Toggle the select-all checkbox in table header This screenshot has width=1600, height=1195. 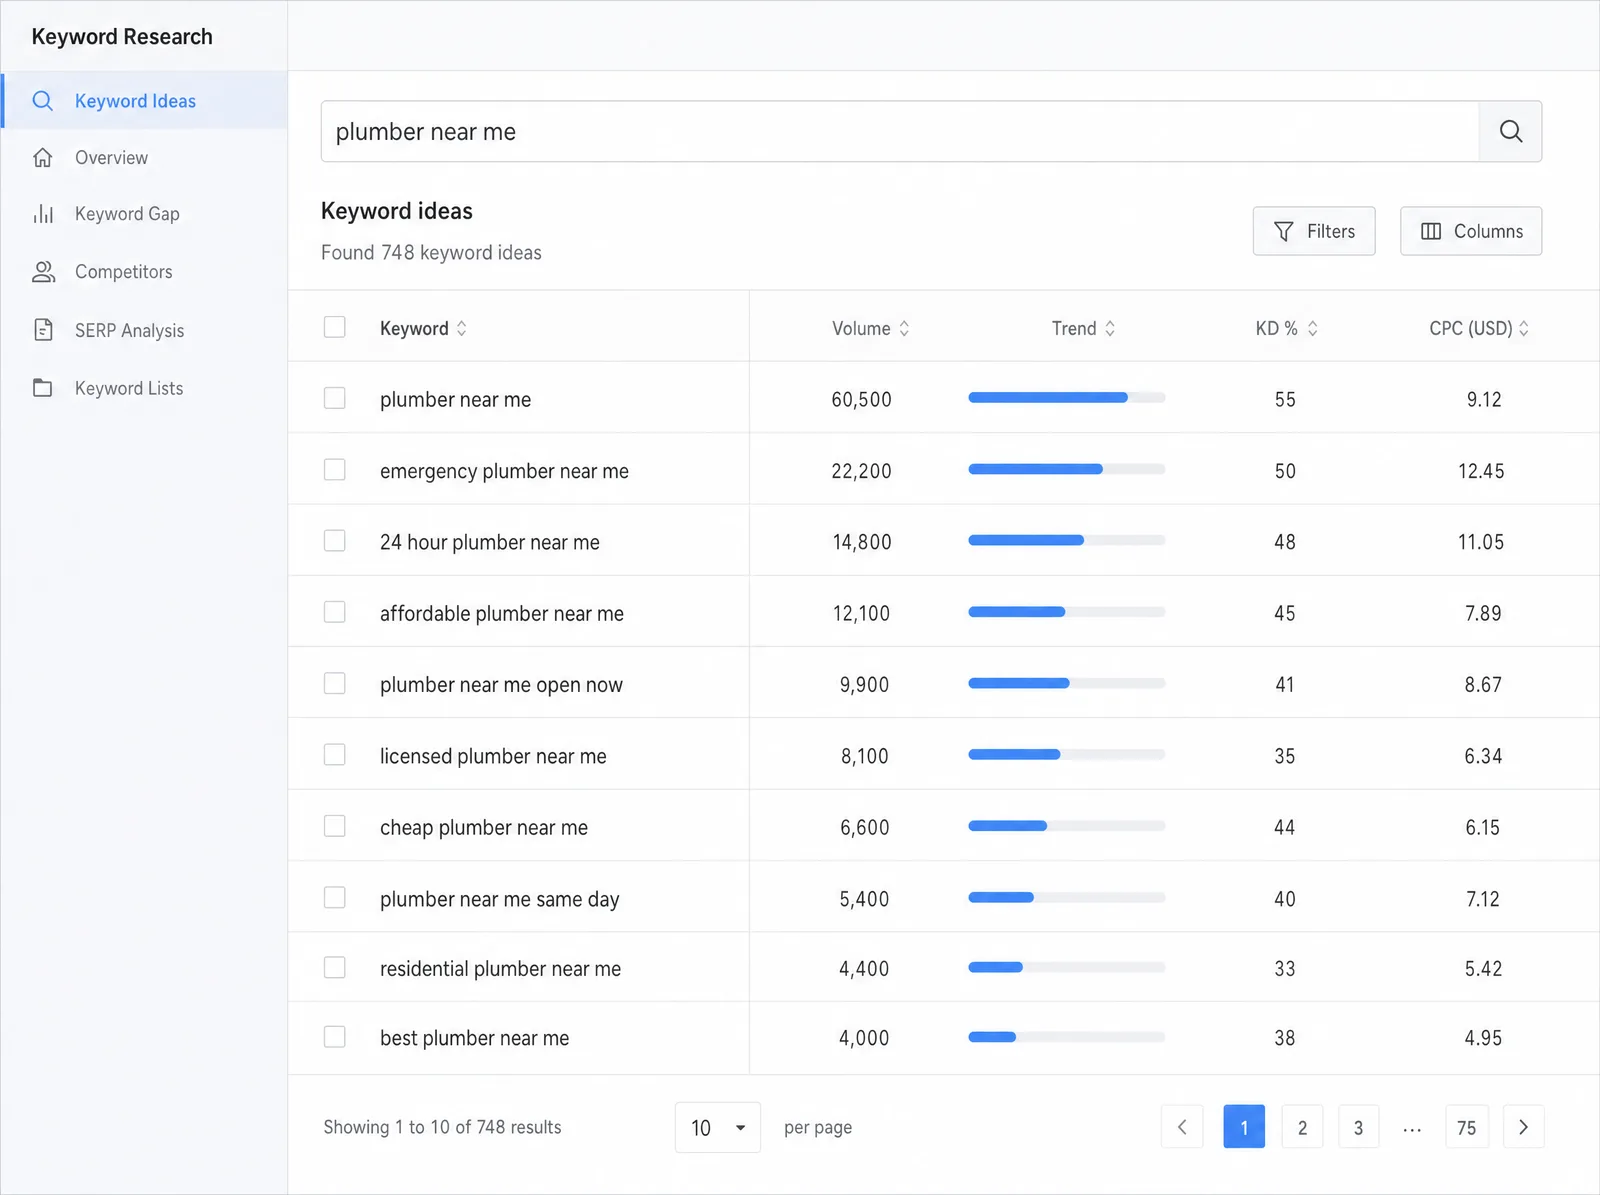click(335, 327)
